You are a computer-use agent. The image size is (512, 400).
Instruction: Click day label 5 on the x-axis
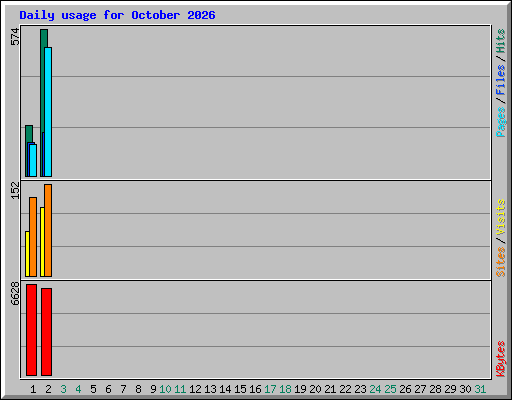pyautogui.click(x=93, y=389)
